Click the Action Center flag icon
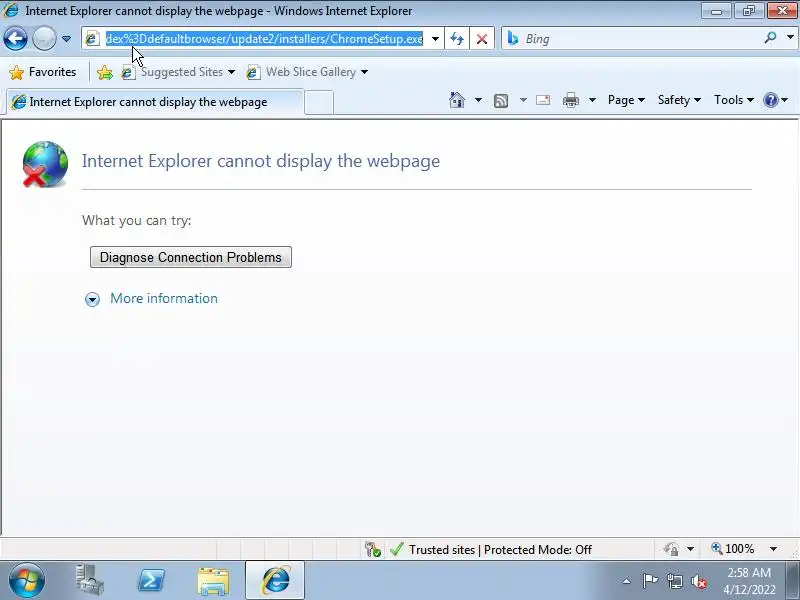This screenshot has height=600, width=800. coord(650,581)
